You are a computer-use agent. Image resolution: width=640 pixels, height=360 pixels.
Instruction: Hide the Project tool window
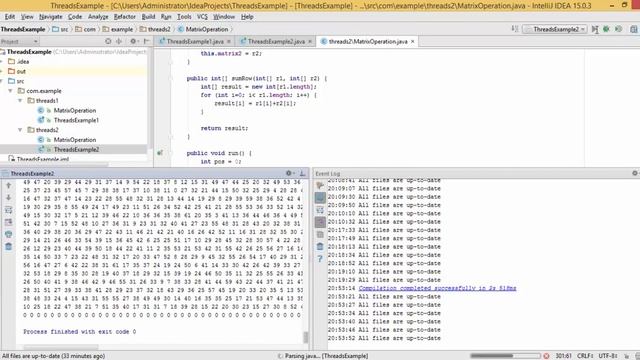coord(146,41)
